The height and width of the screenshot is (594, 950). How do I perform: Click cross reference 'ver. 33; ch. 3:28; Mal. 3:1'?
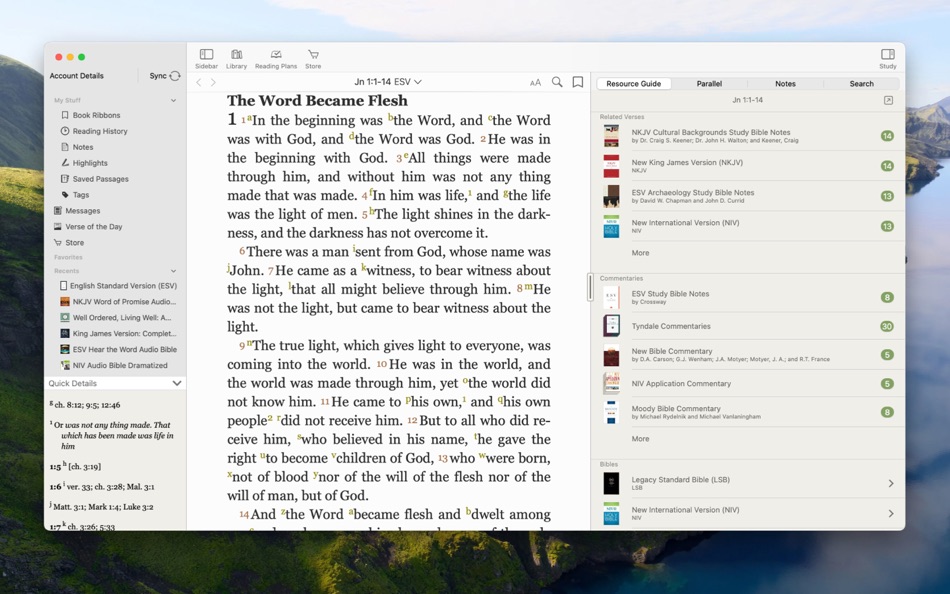pyautogui.click(x=110, y=487)
